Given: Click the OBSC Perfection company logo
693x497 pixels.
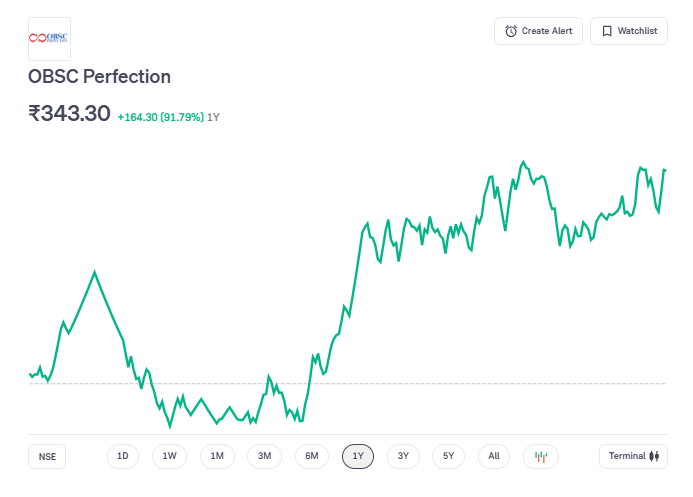Looking at the screenshot, I should click(x=49, y=38).
